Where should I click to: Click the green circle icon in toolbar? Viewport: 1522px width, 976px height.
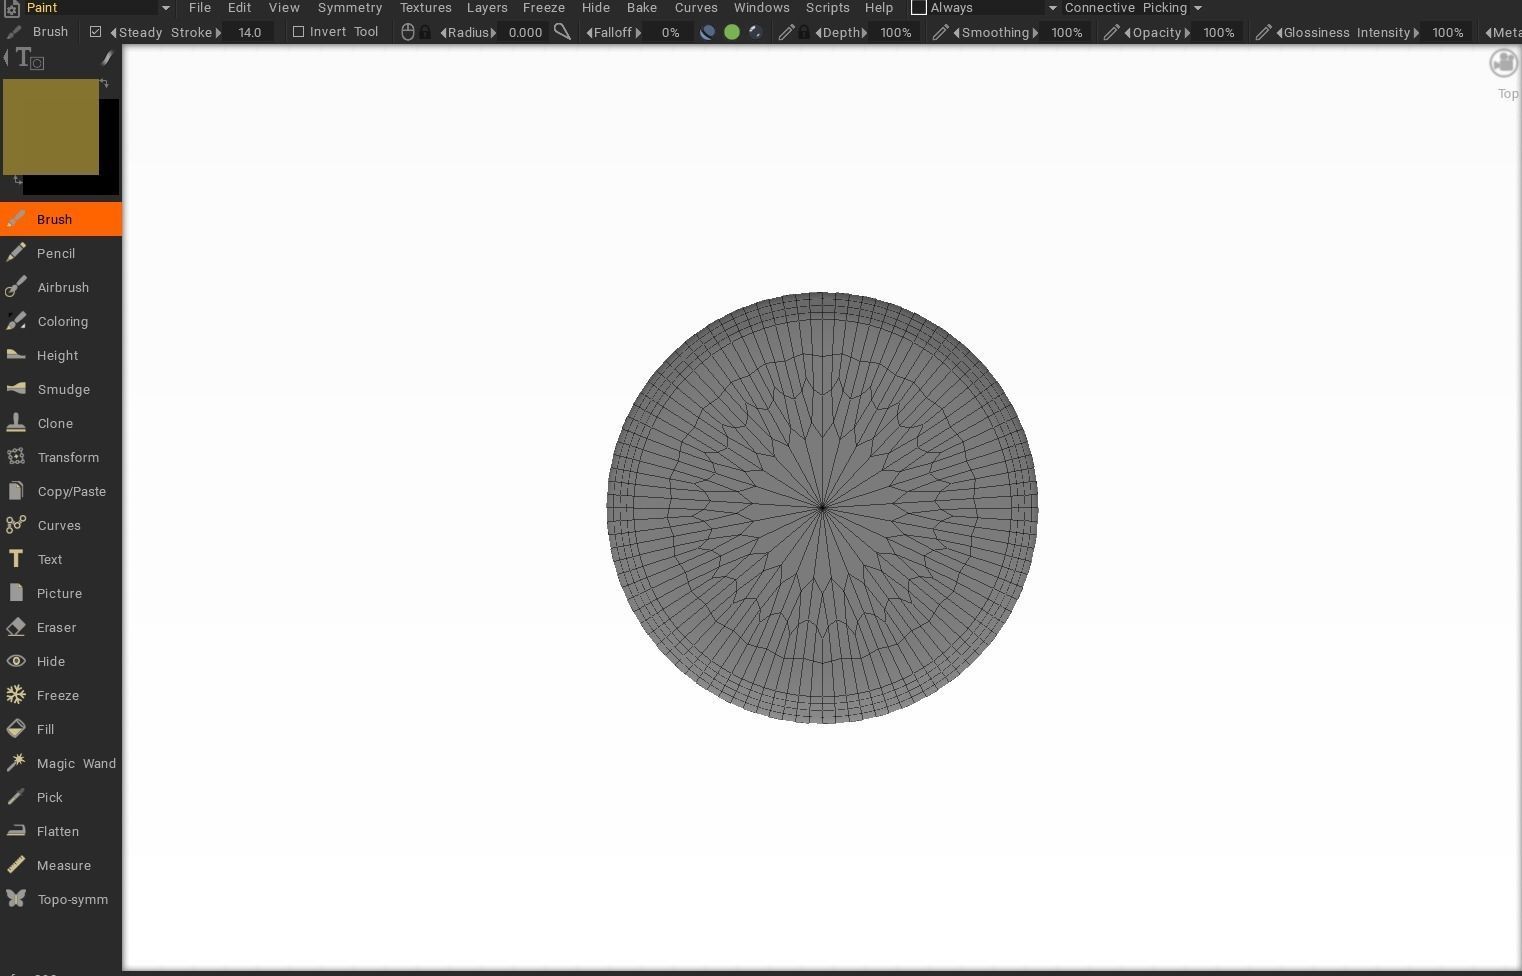coord(732,32)
